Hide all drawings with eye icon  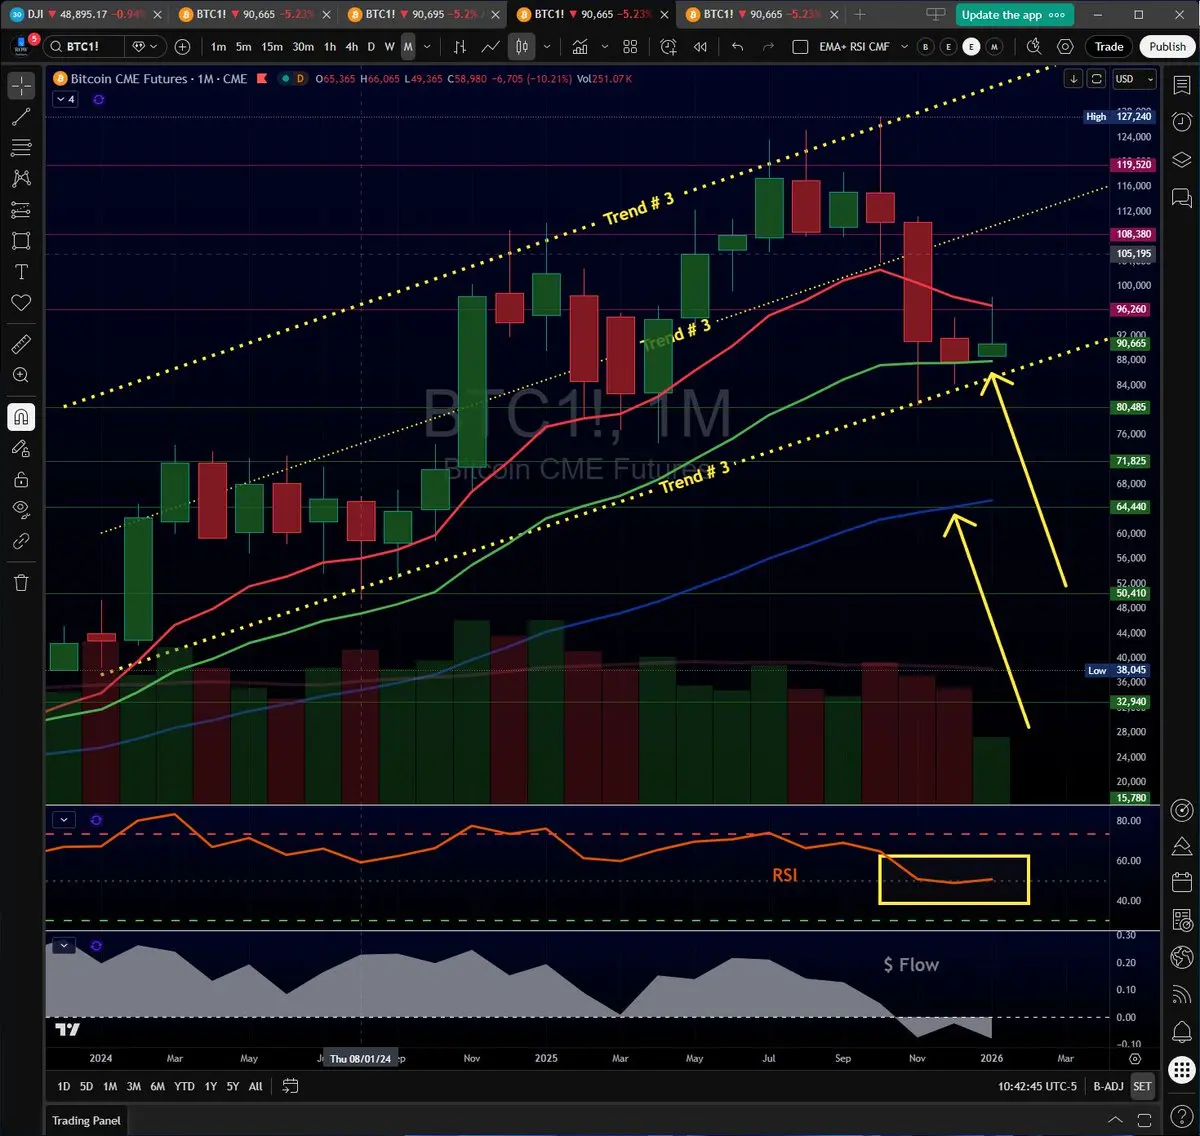point(21,510)
